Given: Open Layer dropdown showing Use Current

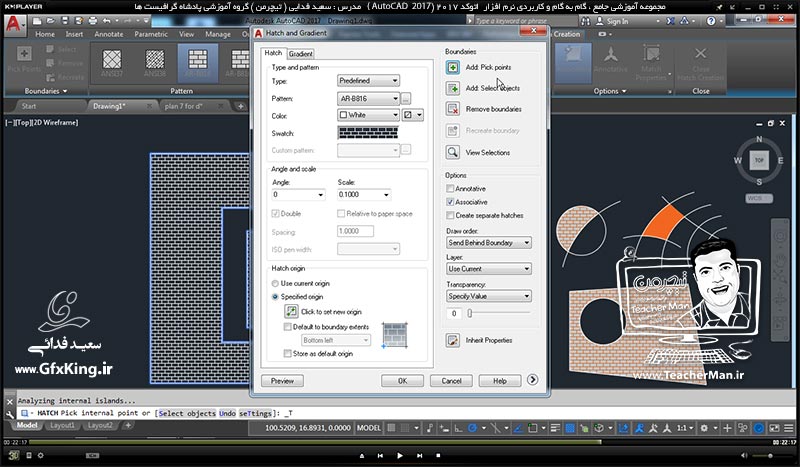Looking at the screenshot, I should click(x=489, y=268).
